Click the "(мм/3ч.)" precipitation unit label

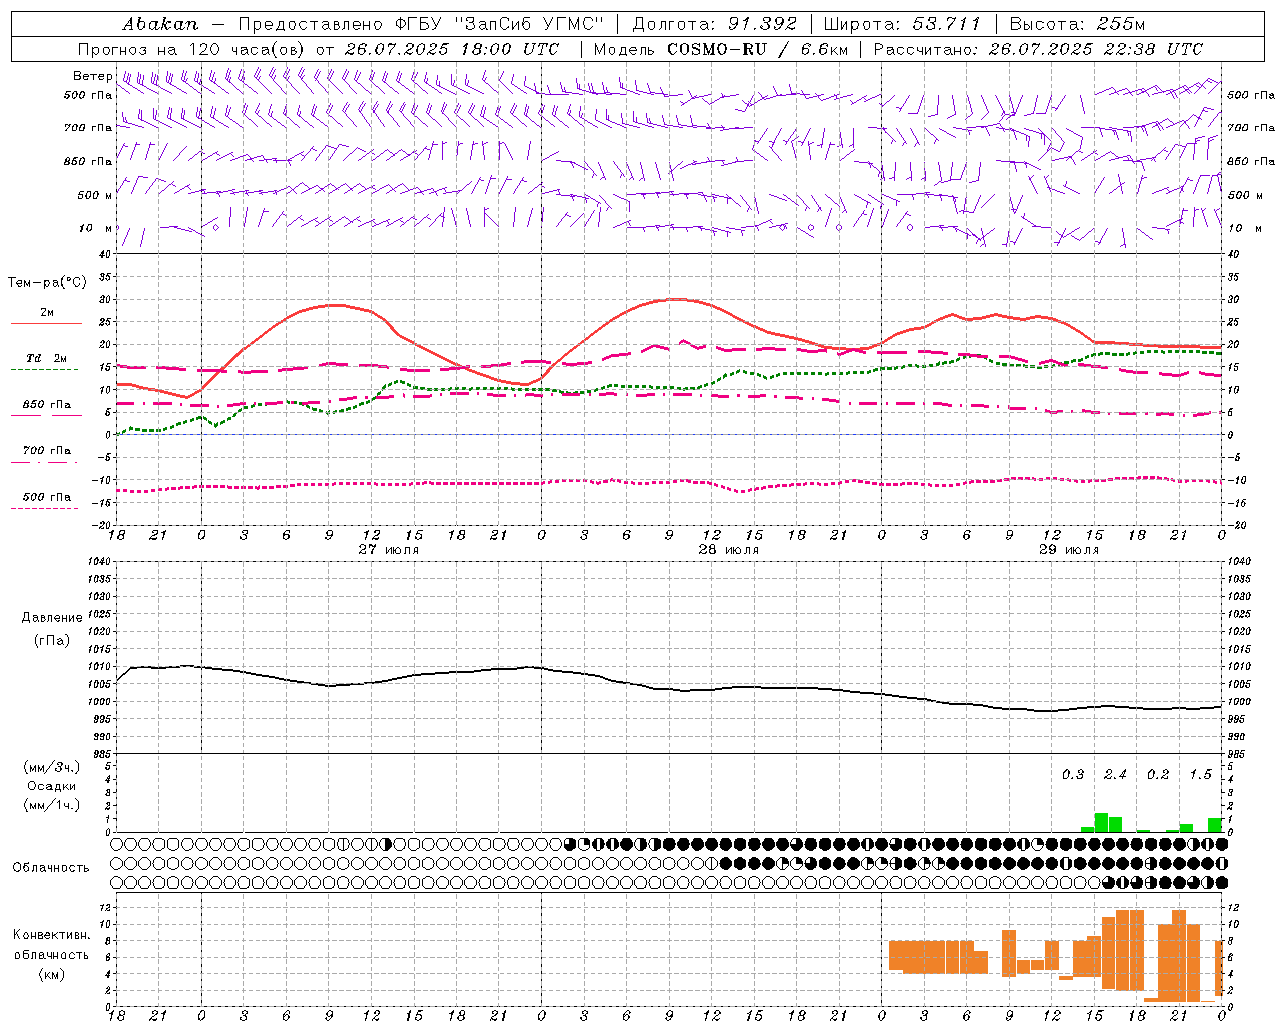point(52,767)
